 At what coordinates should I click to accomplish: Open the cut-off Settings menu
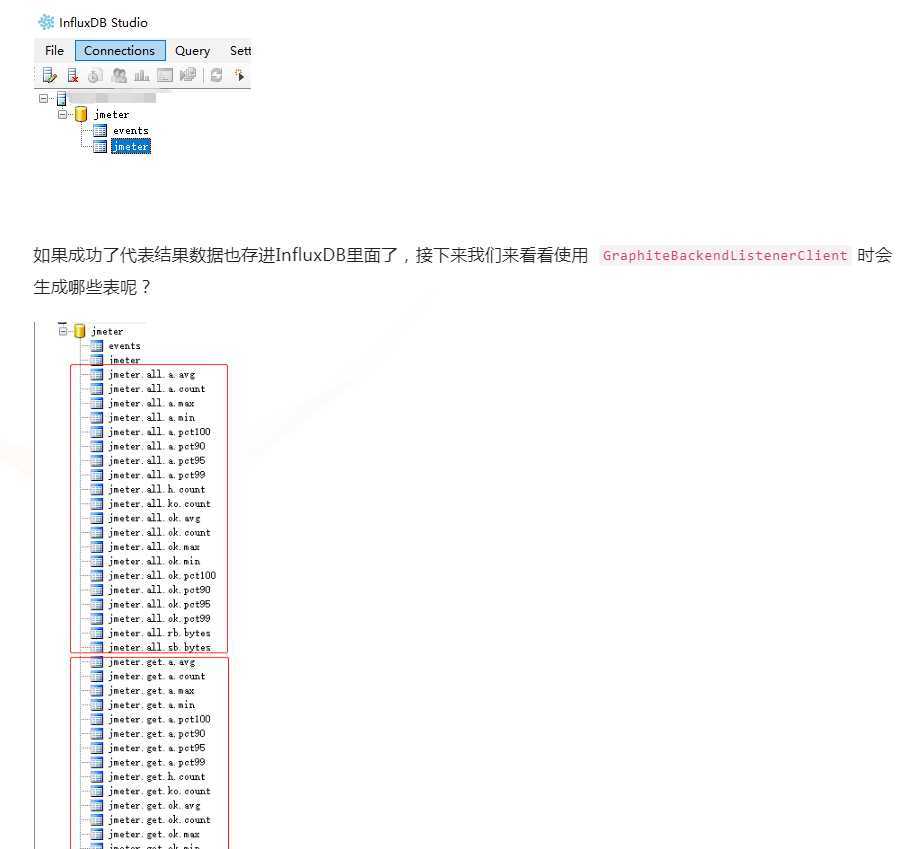pyautogui.click(x=240, y=51)
